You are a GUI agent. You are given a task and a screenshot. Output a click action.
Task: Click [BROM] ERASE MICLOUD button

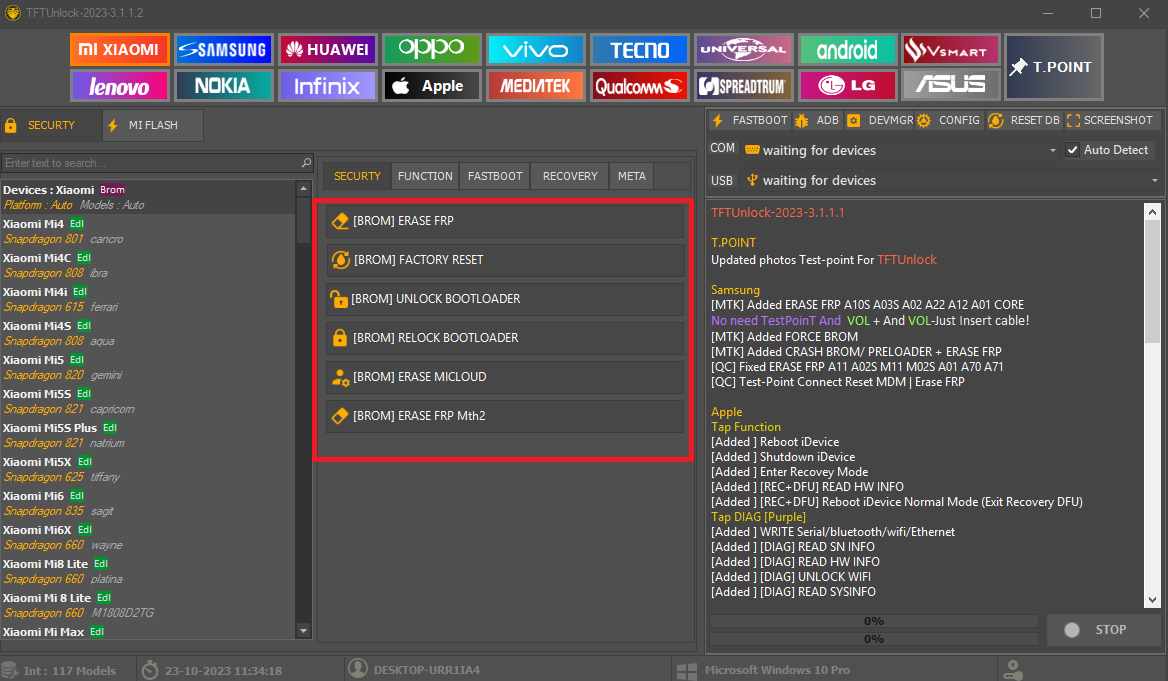[x=504, y=377]
